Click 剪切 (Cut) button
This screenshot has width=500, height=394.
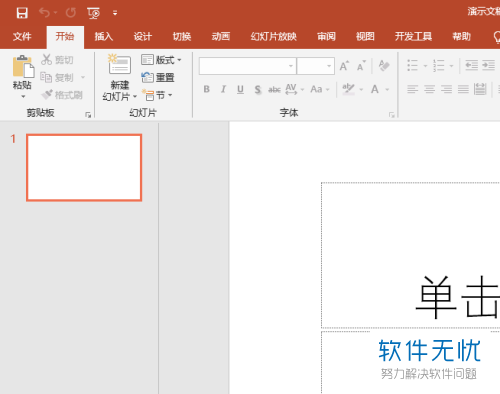pos(57,60)
